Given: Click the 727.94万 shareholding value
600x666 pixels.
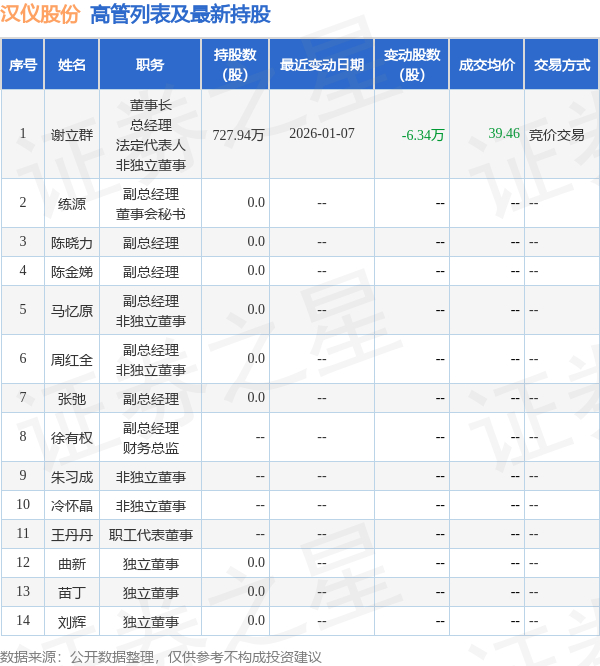Looking at the screenshot, I should pos(238,135).
